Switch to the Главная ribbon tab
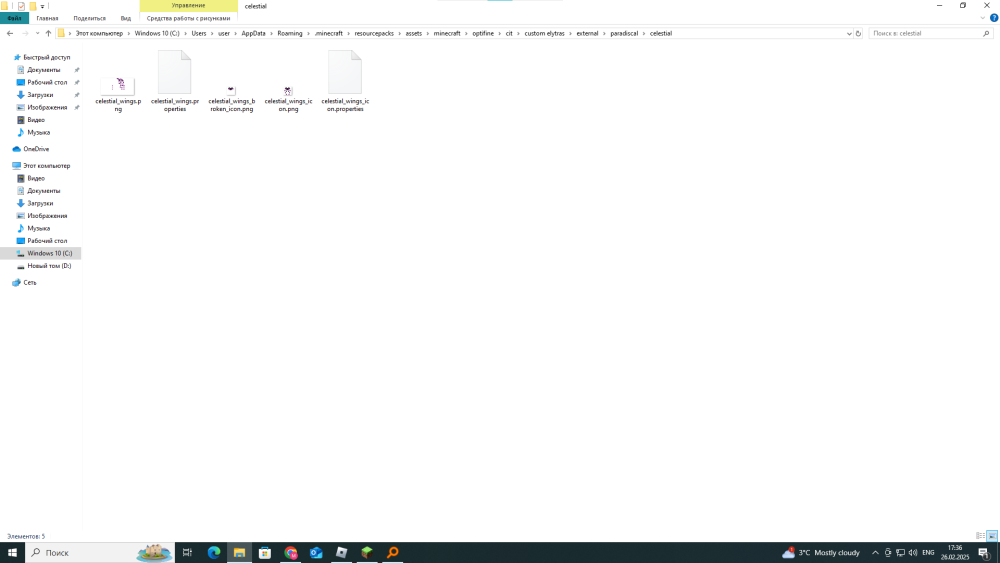Screen dimensions: 1000x563 (x=47, y=18)
